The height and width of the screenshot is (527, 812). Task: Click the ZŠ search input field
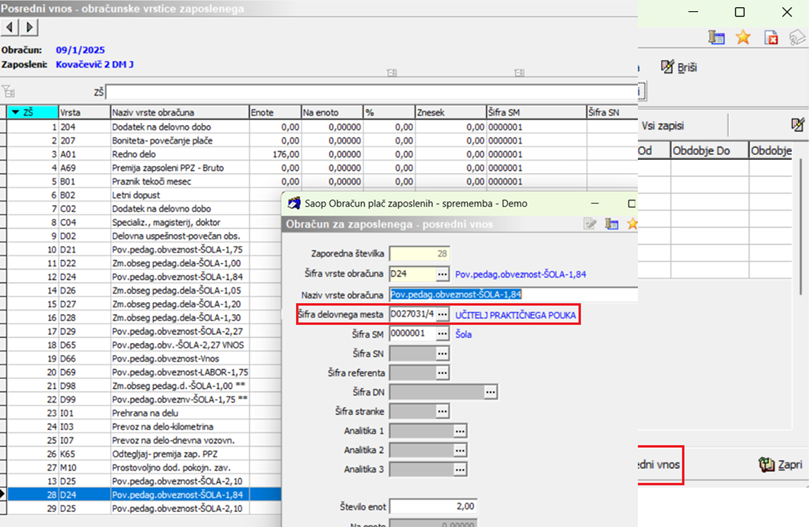[370, 92]
